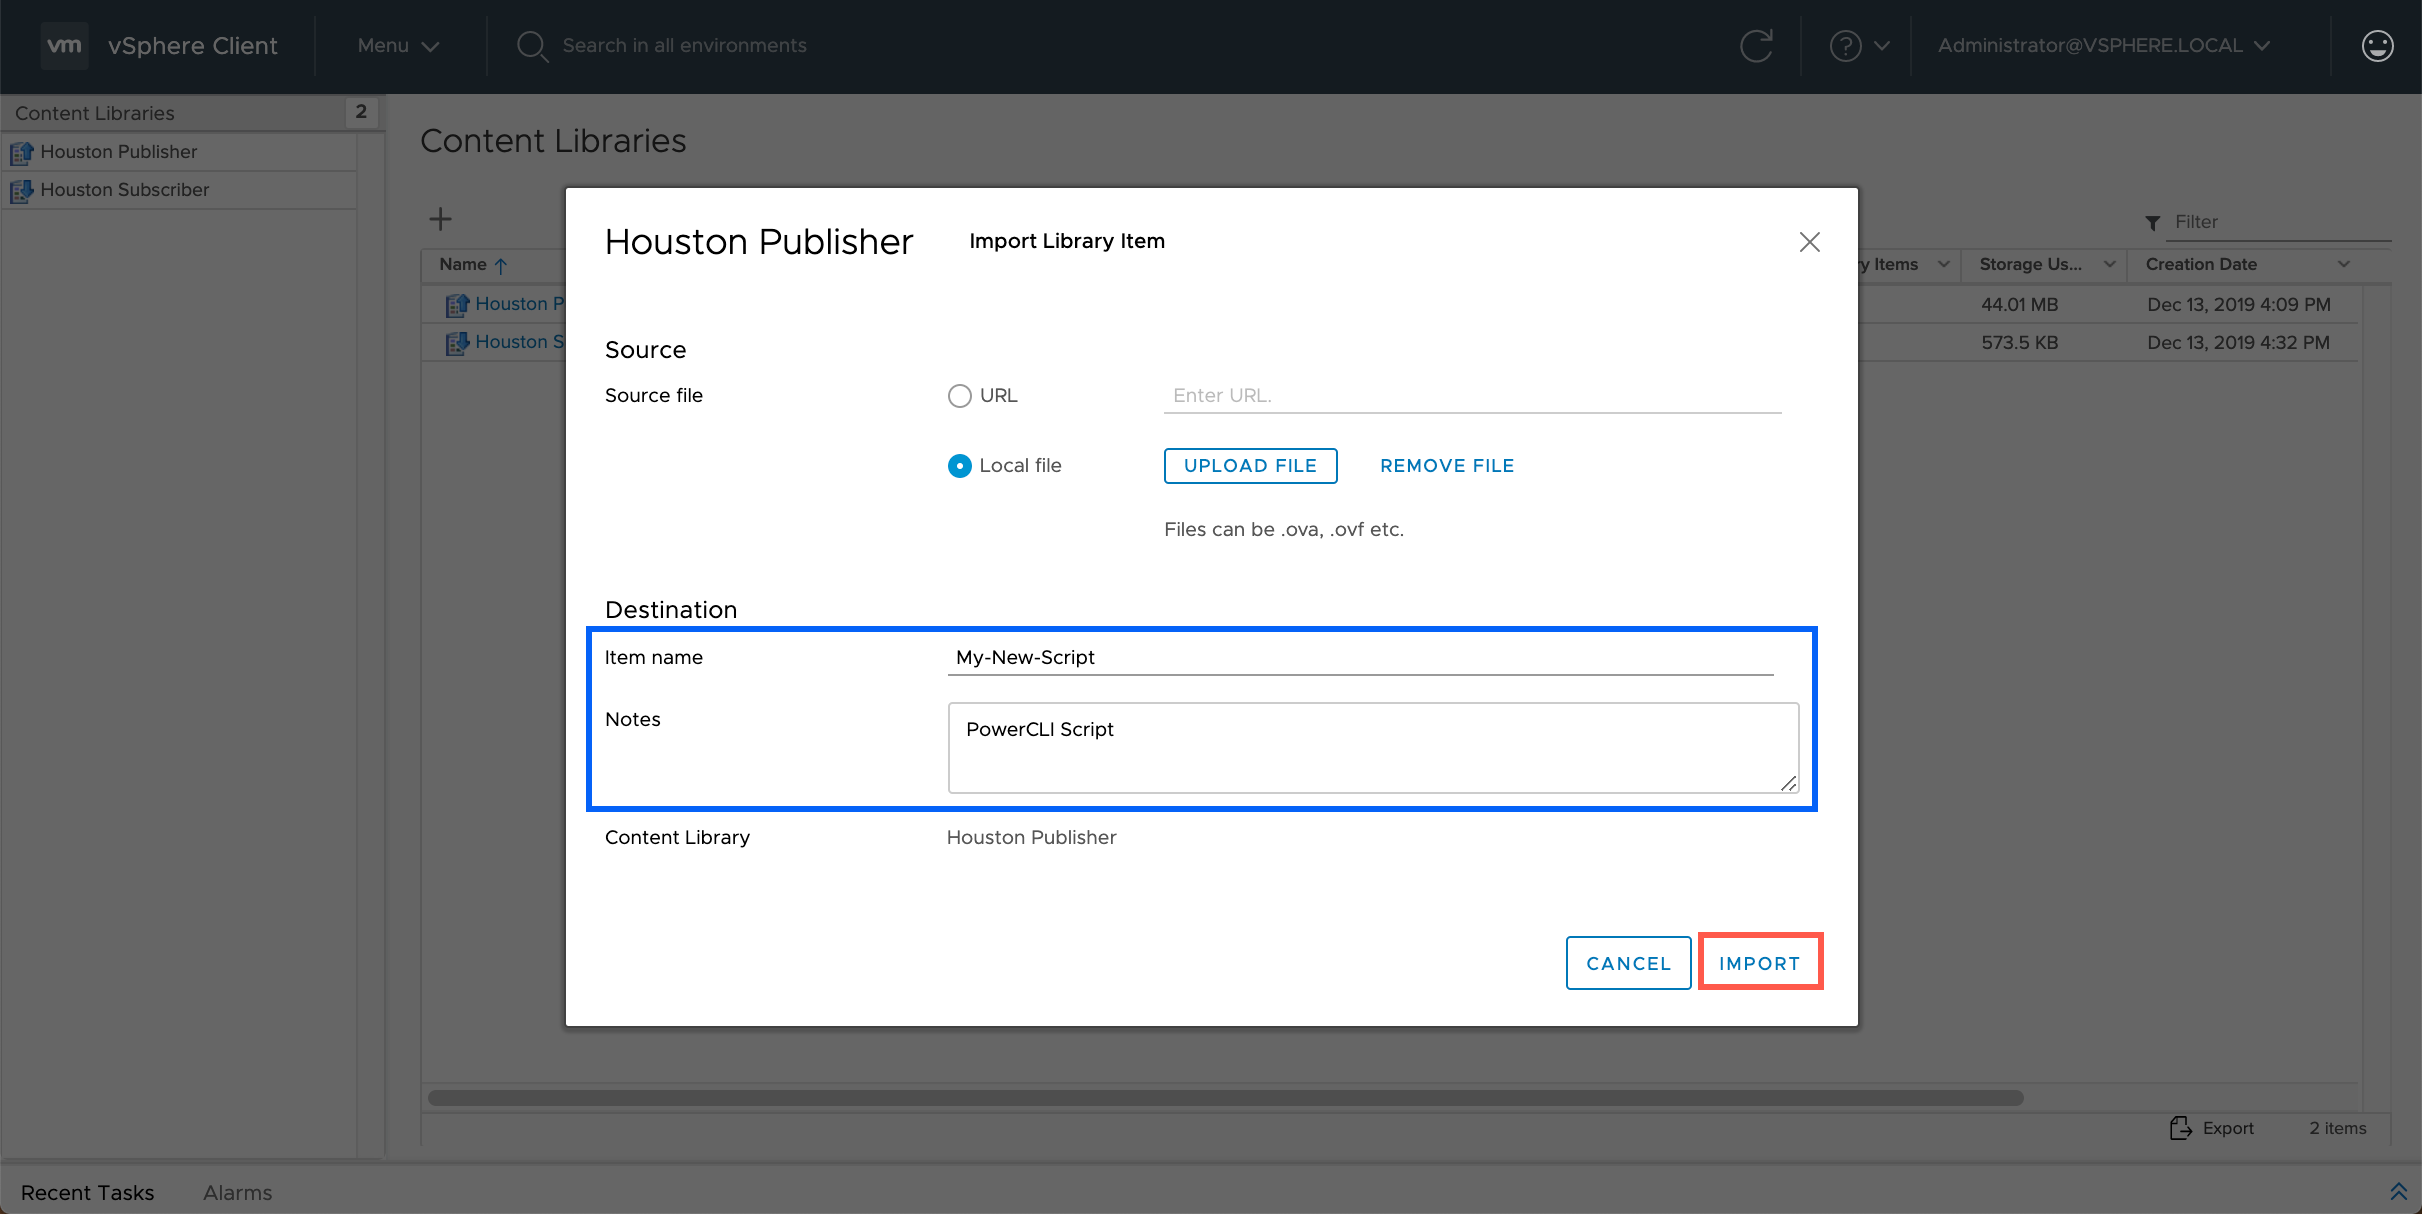Click the refresh icon in header
This screenshot has height=1214, width=2422.
[x=1756, y=46]
